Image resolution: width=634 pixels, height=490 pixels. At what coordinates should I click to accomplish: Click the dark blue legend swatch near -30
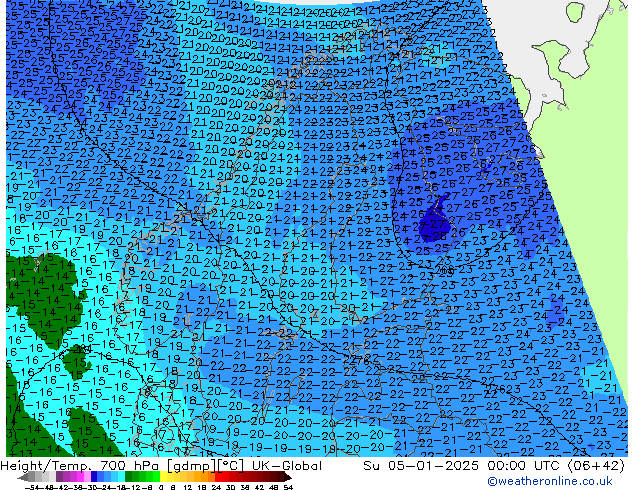[x=94, y=477]
